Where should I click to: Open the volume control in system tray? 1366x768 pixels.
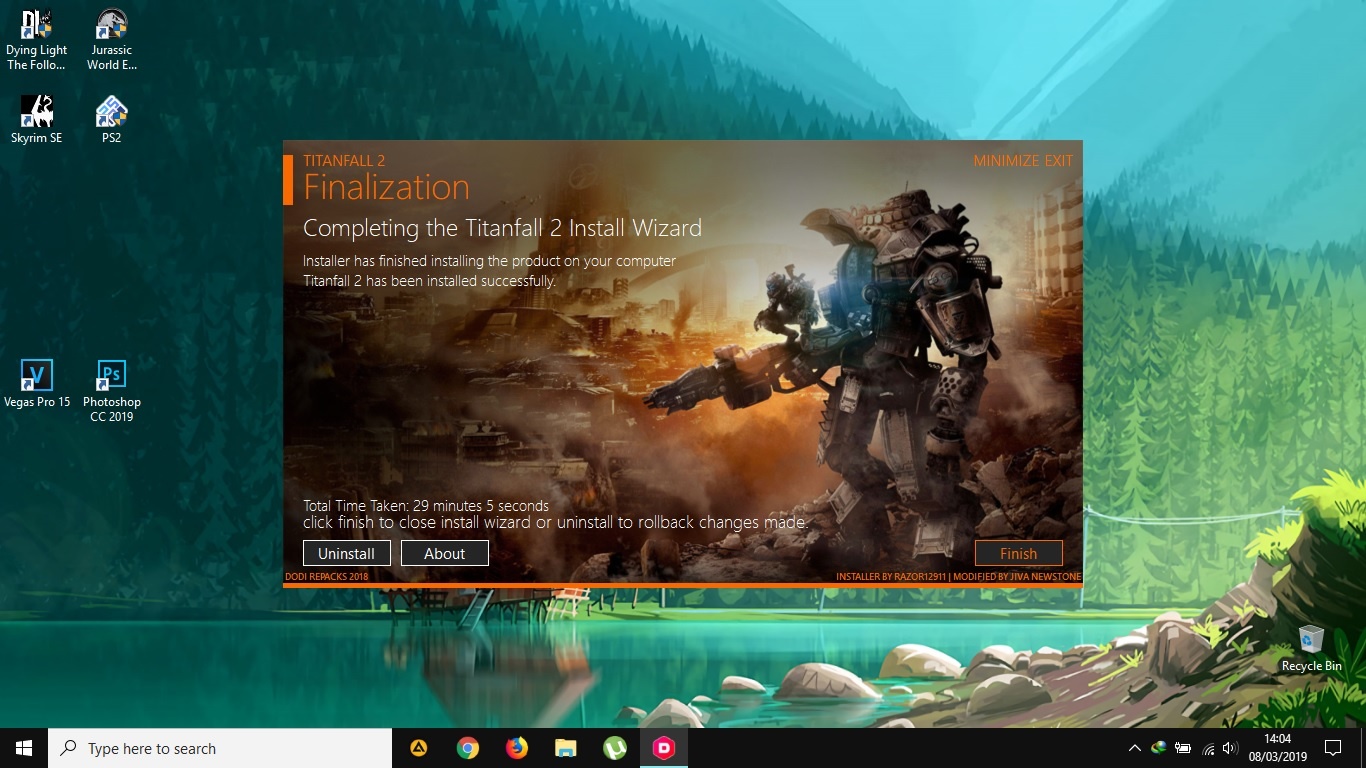coord(1230,748)
